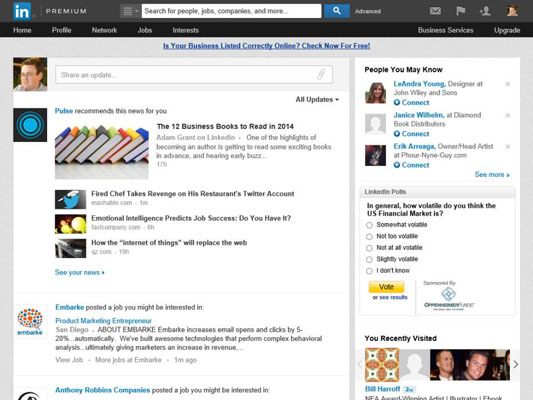Click the add connections icon

(x=485, y=11)
